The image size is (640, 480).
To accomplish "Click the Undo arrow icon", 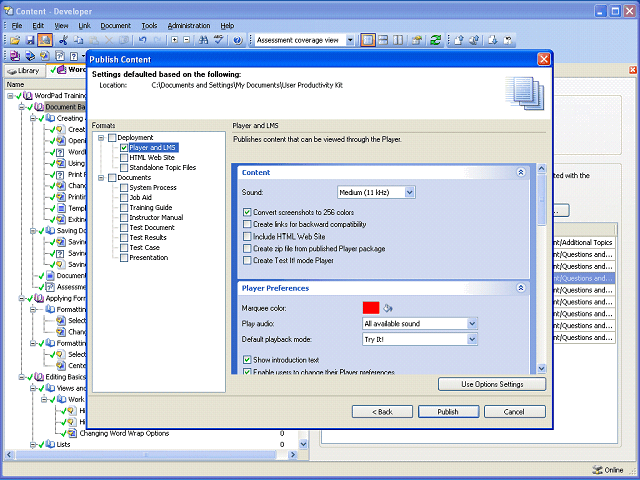I will tap(142, 40).
